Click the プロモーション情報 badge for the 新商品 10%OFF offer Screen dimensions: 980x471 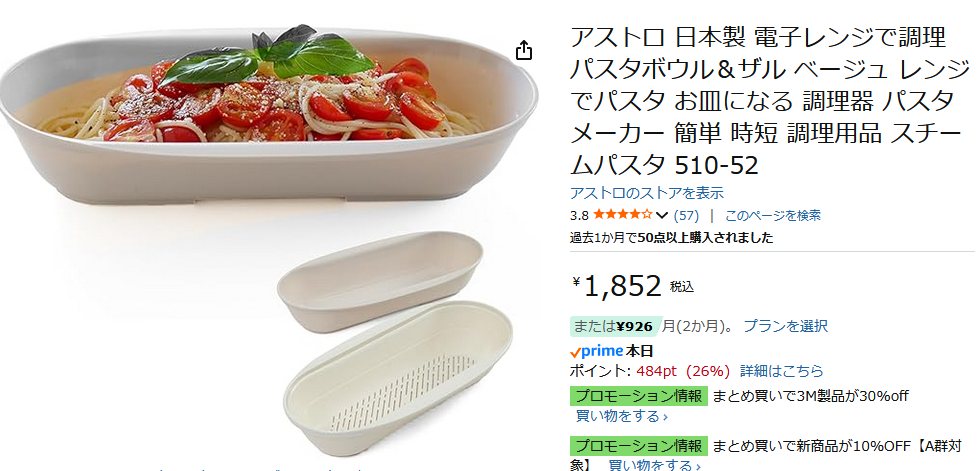point(638,445)
